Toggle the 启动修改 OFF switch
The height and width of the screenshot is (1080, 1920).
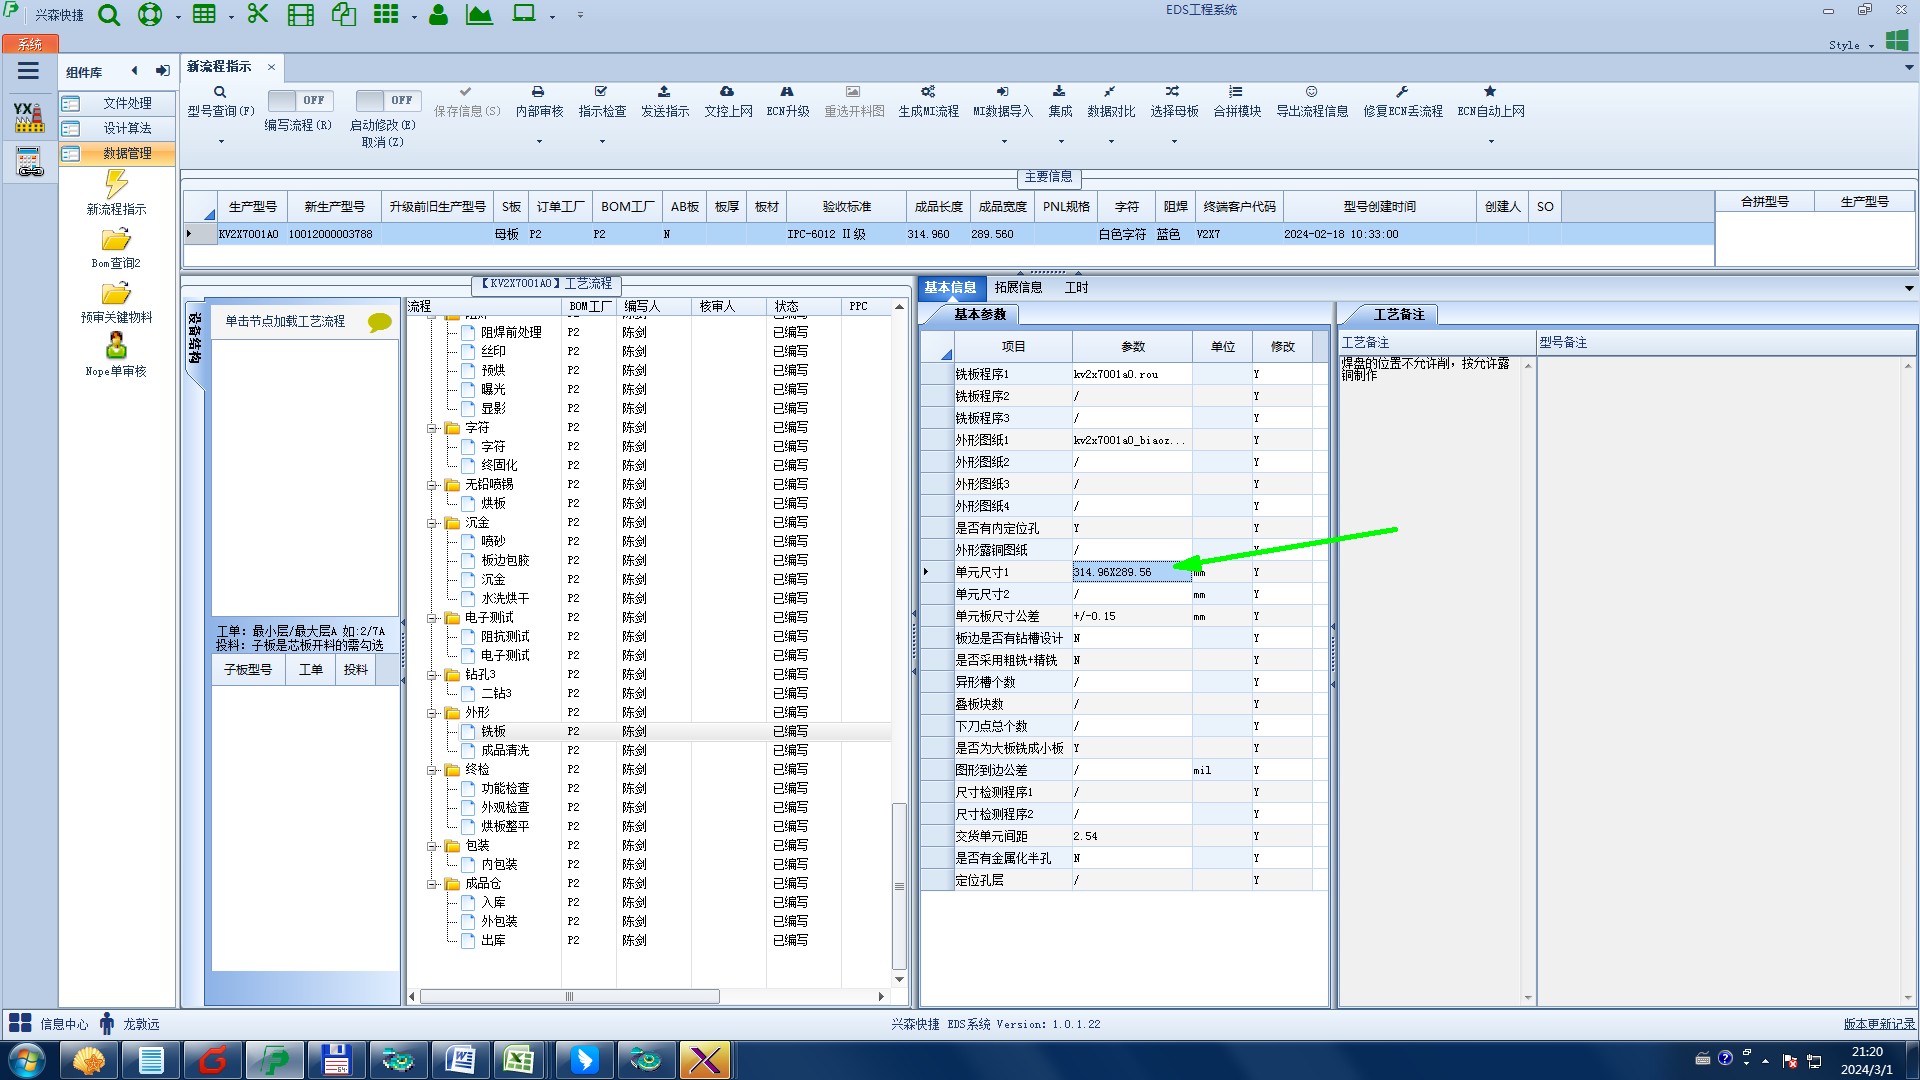388,100
